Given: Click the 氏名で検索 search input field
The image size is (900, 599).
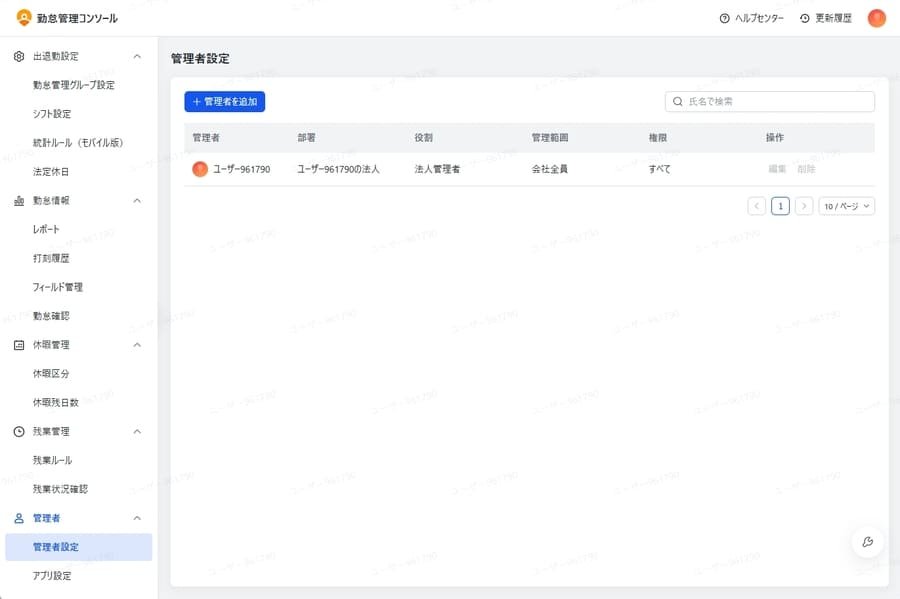Looking at the screenshot, I should coord(770,101).
